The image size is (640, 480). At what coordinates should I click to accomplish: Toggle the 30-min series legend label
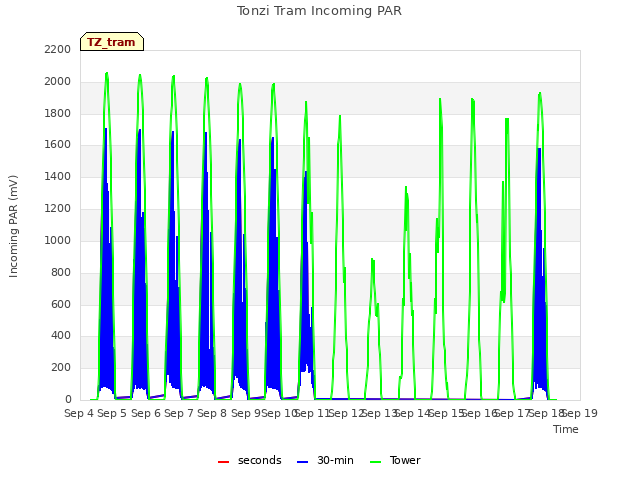[335, 460]
